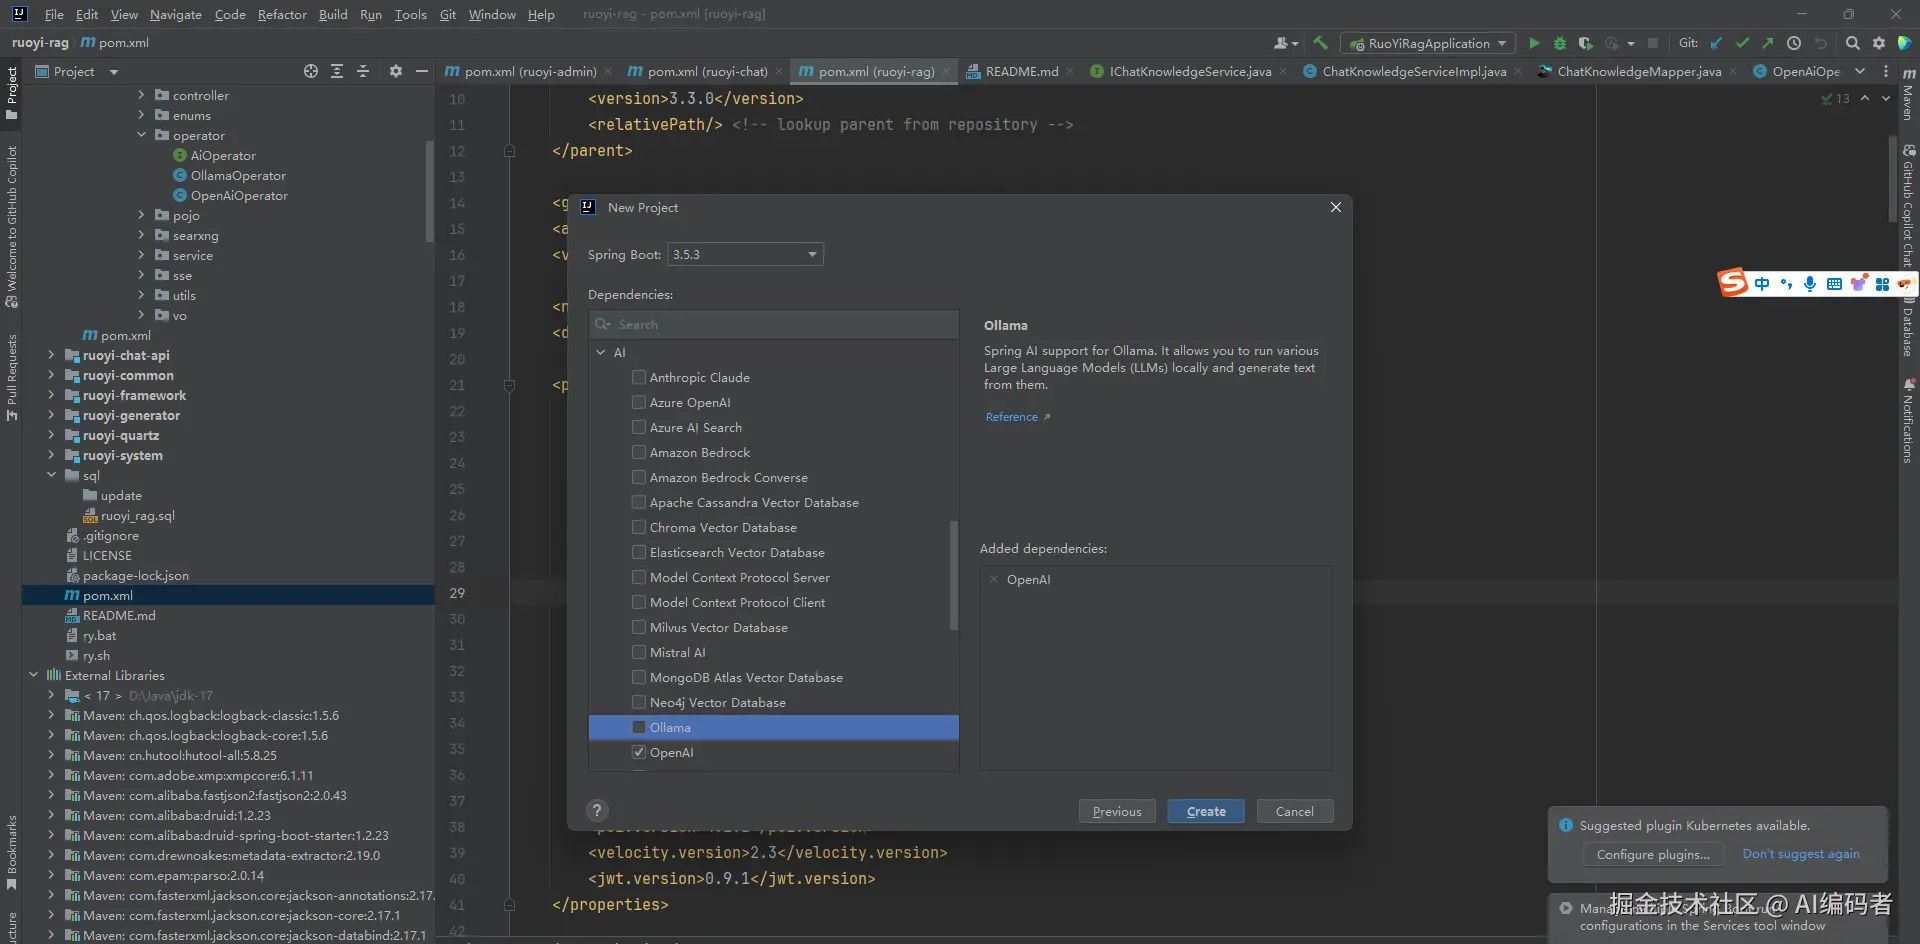Click the locate opened file crosshair icon
1920x944 pixels.
(x=311, y=71)
